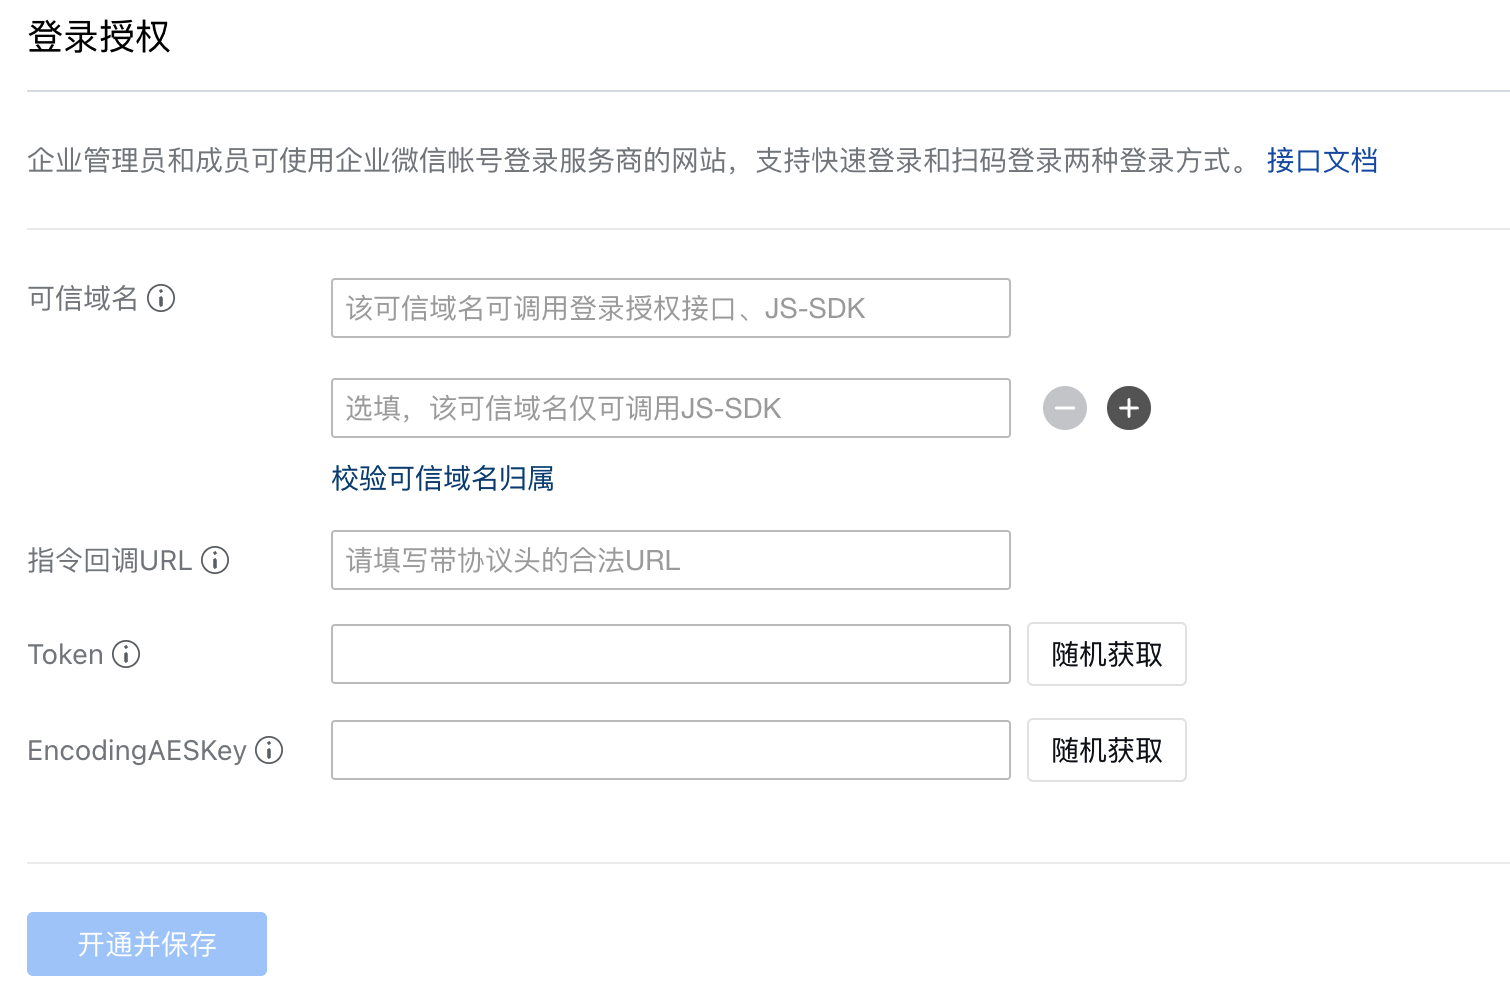1510x994 pixels.
Task: Click the EncodingAESKey label text
Action: pos(137,750)
